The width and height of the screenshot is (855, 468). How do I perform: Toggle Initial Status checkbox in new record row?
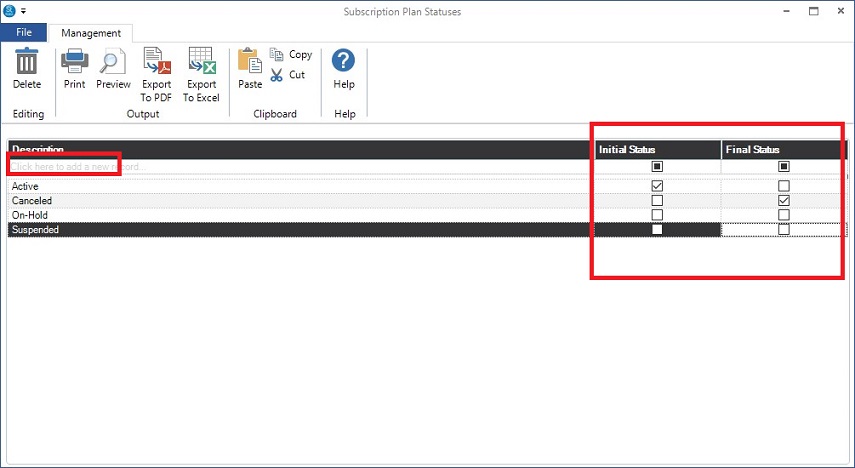(x=657, y=166)
